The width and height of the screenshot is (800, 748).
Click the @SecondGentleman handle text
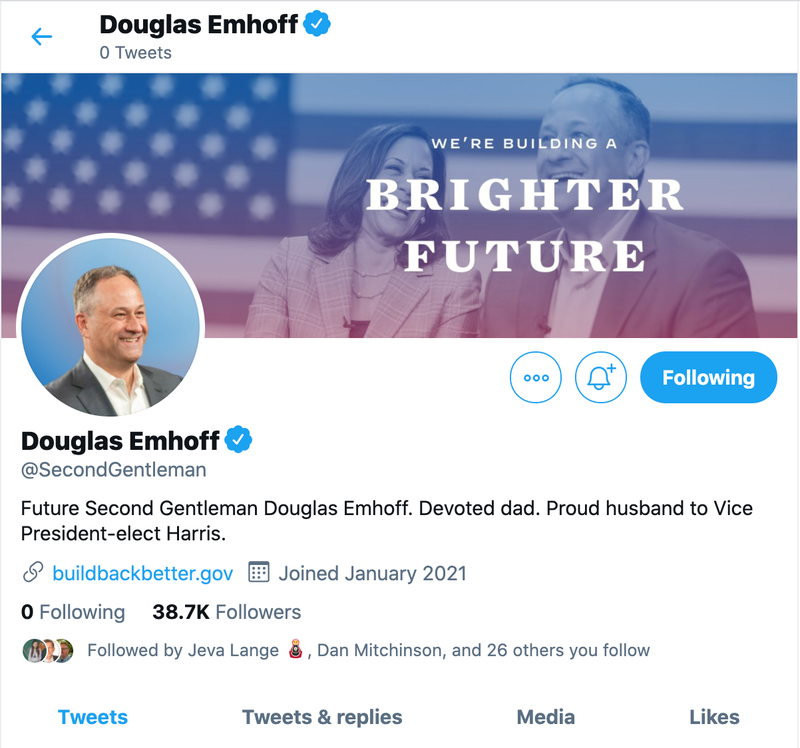coord(114,469)
